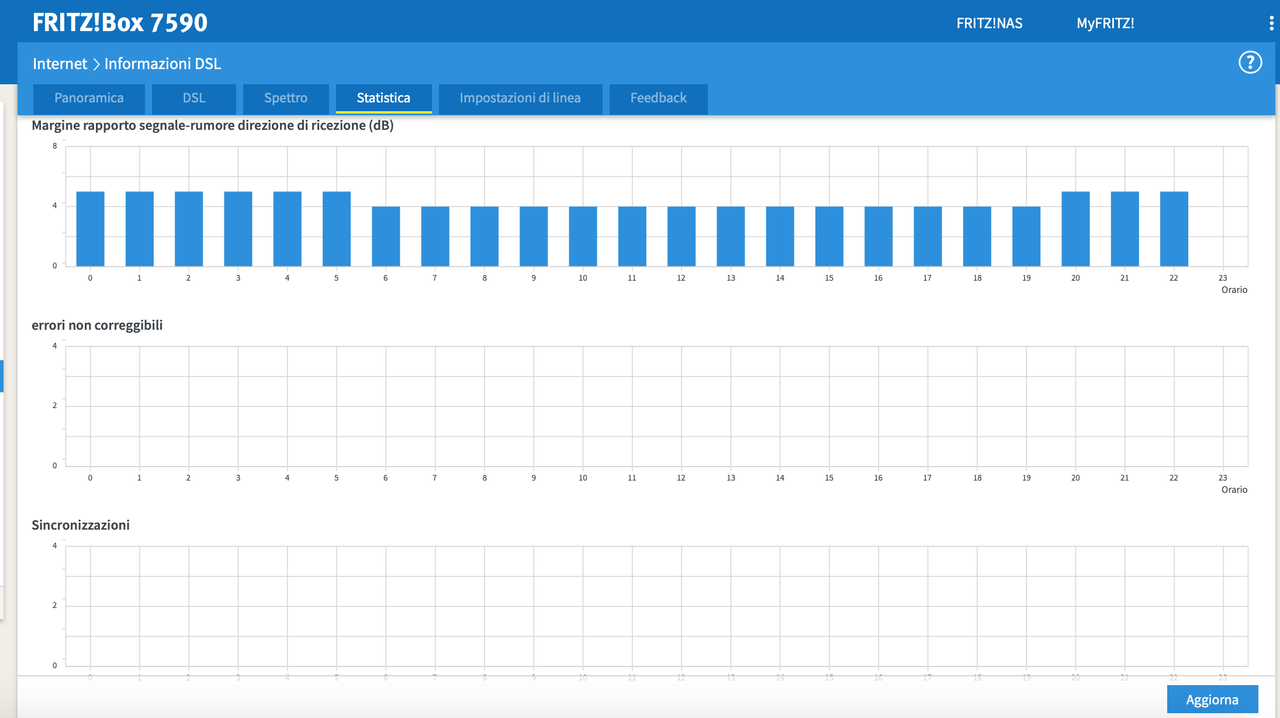The width and height of the screenshot is (1280, 718).
Task: Click the signal-noise bar for hour 5
Action: point(337,229)
